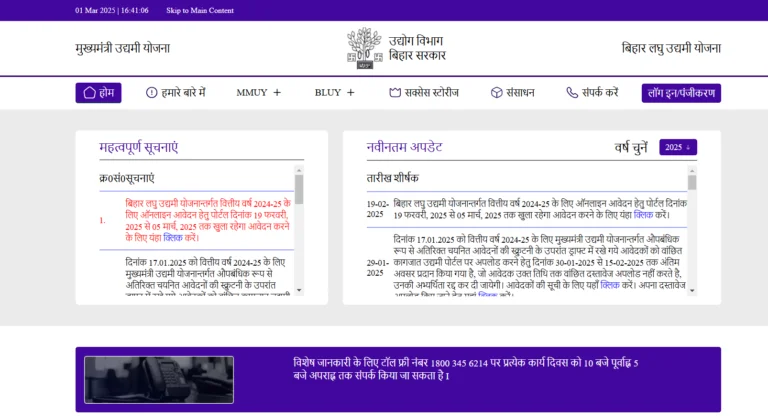
Task: Click the महत्वपूर्ण सूचनाएं heading
Action: tap(139, 147)
